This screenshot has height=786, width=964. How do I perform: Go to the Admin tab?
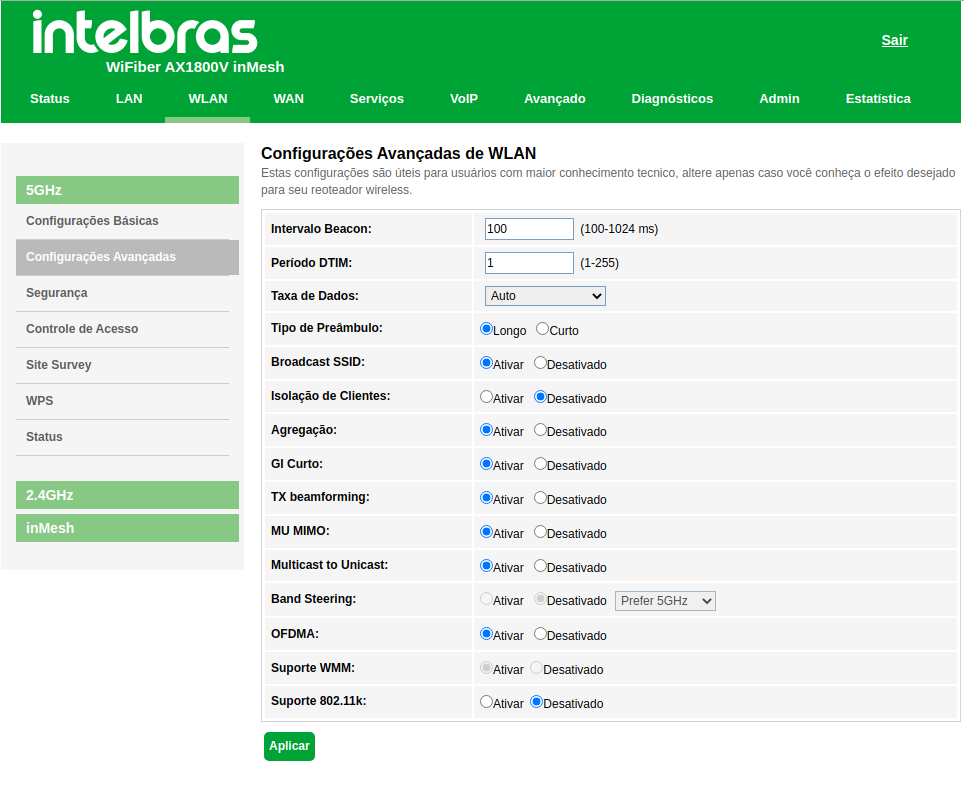[779, 98]
